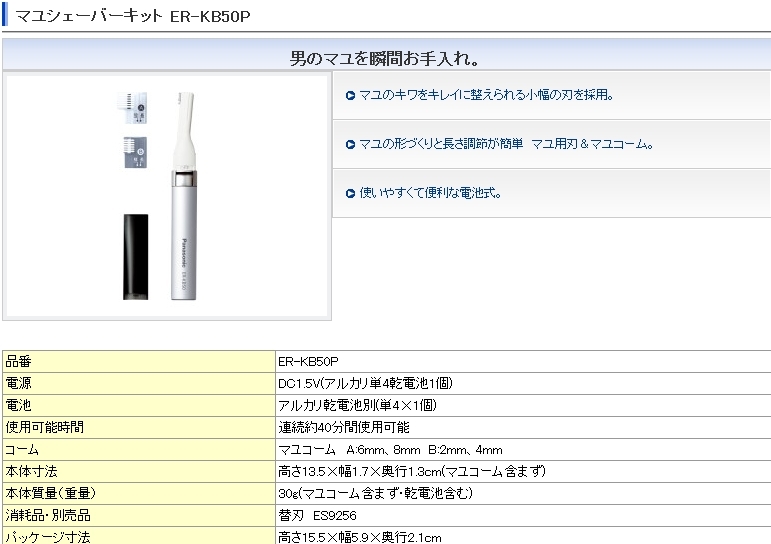Click the マユコーム A:6mm、8mm B:2mm、4mm value
This screenshot has width=771, height=544.
point(390,450)
